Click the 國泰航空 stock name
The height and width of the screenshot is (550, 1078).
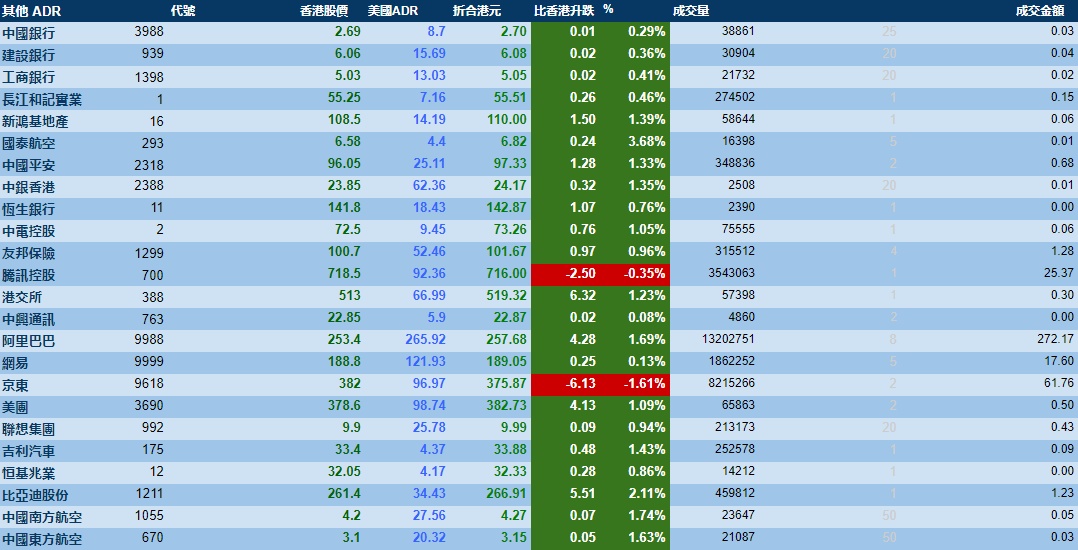tap(29, 143)
